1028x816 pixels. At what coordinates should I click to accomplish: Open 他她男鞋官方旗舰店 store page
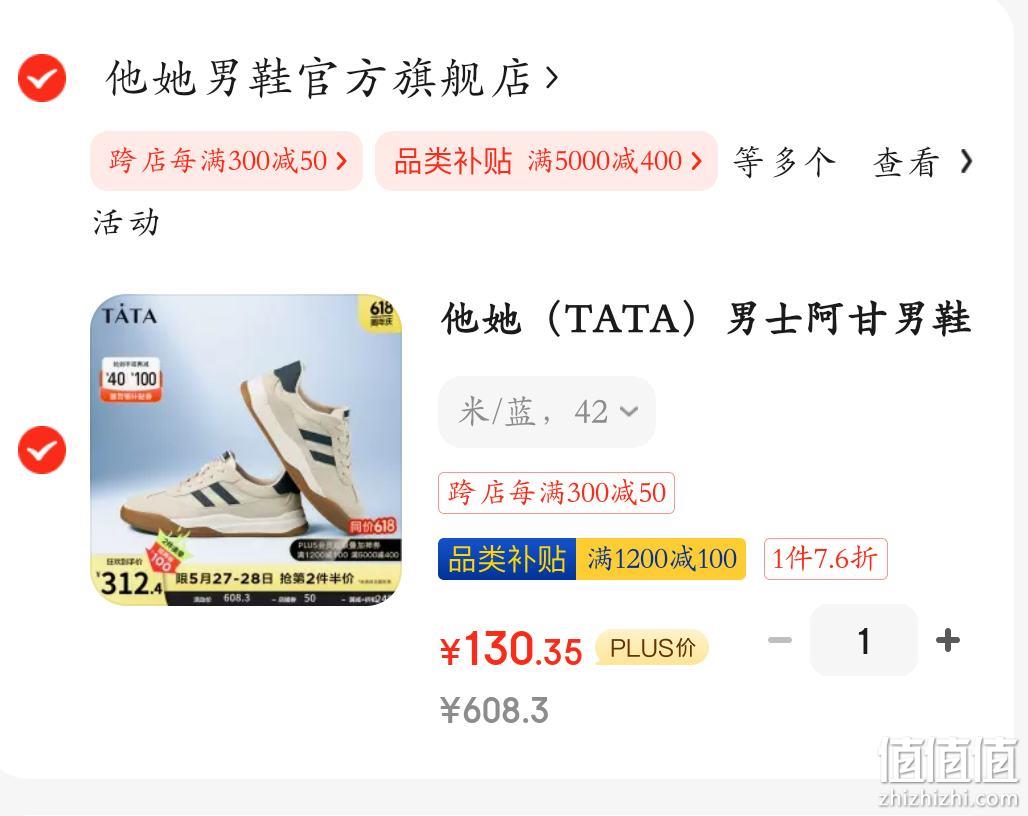pyautogui.click(x=319, y=79)
